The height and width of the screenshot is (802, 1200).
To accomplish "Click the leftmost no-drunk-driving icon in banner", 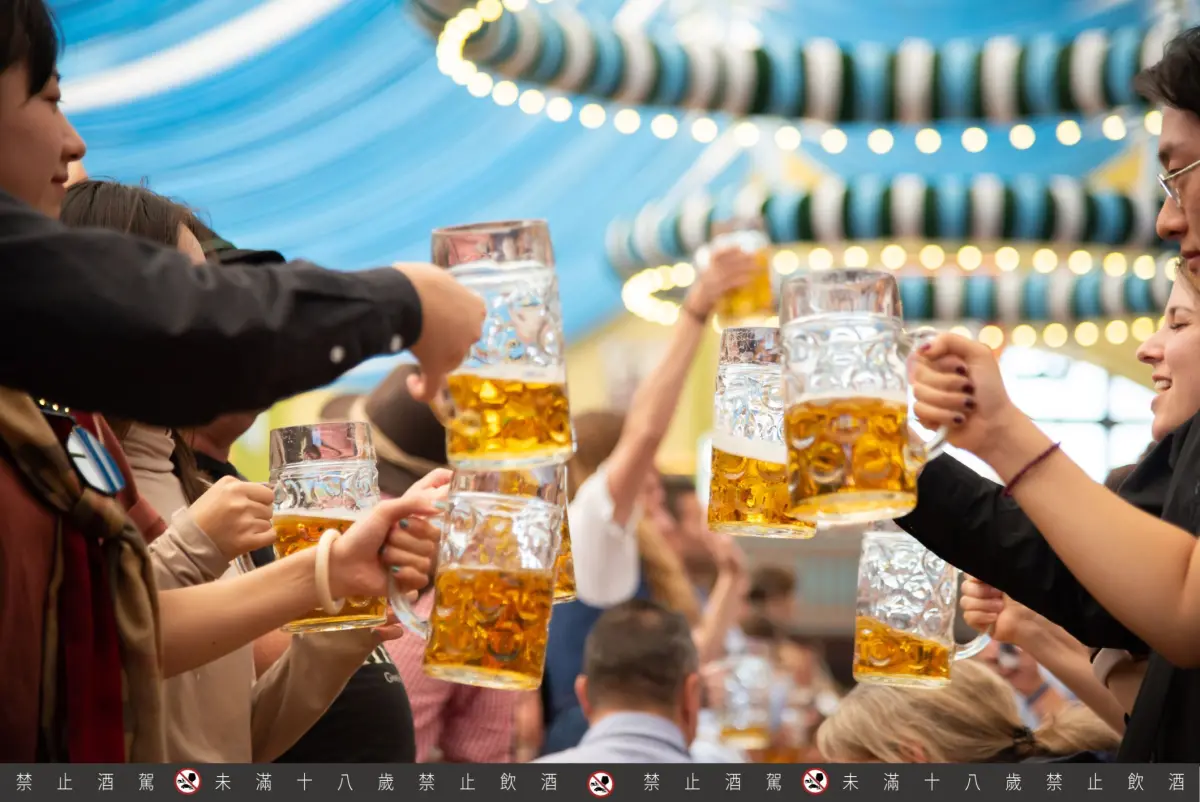I will [x=187, y=781].
